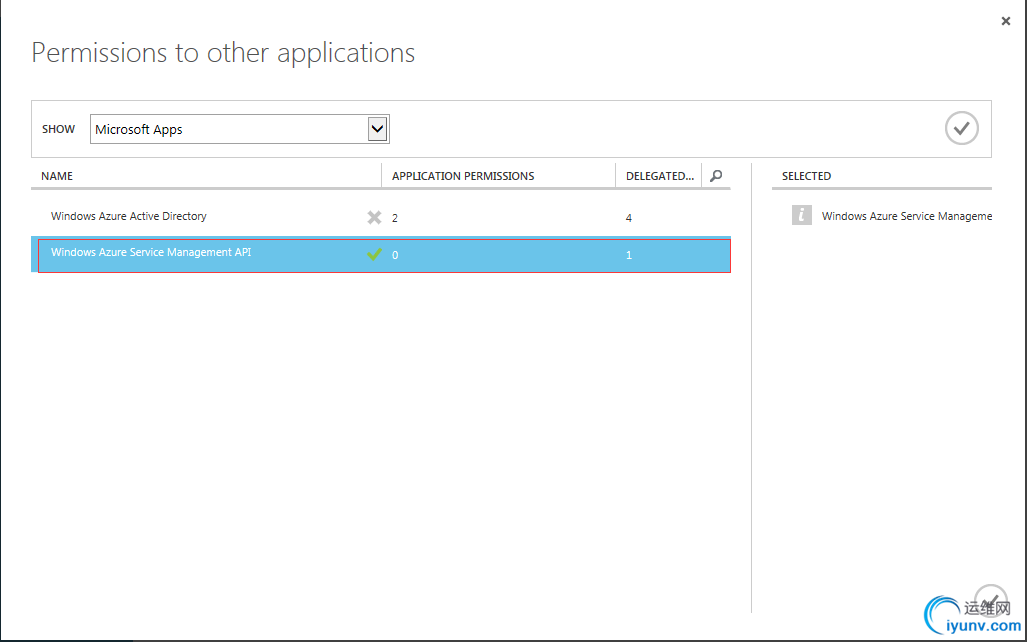Click the DELEGATED column header
This screenshot has width=1027, height=642.
660,176
